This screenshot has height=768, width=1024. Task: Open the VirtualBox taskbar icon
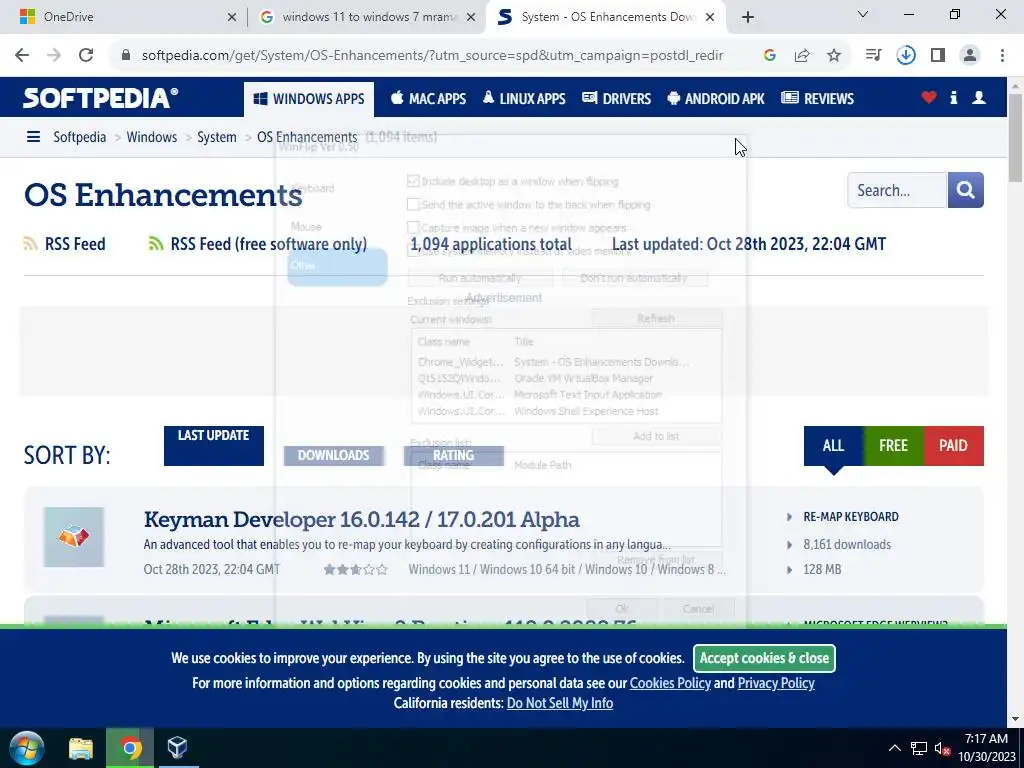(x=178, y=748)
